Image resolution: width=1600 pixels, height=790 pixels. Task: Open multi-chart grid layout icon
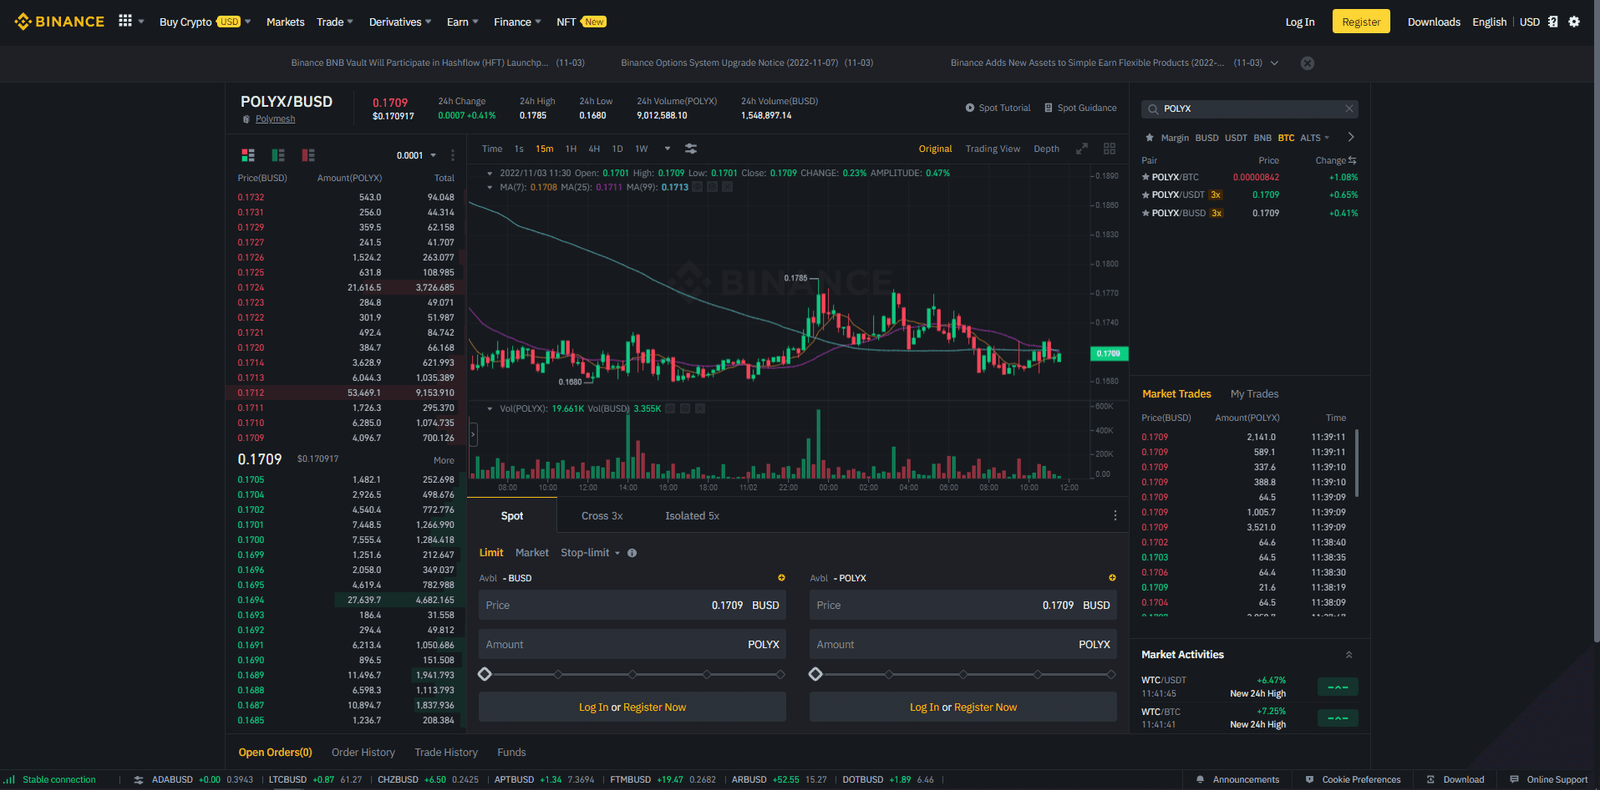[1109, 148]
